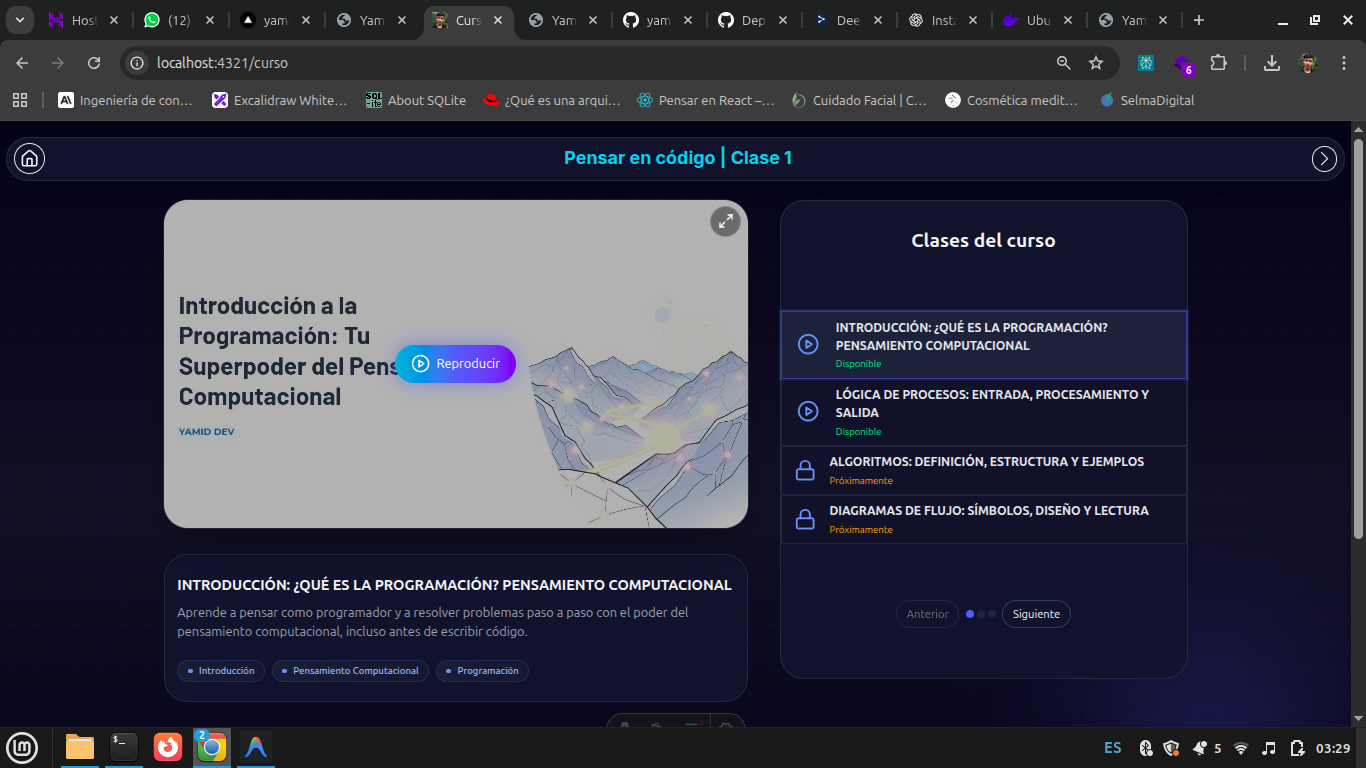
Task: Go to next class using right arrow icon
Action: coord(1324,159)
